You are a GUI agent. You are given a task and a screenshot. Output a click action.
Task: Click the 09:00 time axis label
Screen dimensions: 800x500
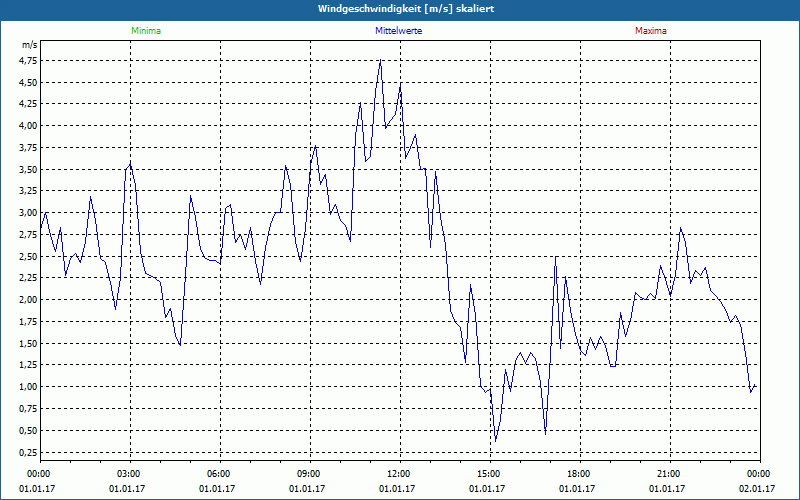[310, 474]
